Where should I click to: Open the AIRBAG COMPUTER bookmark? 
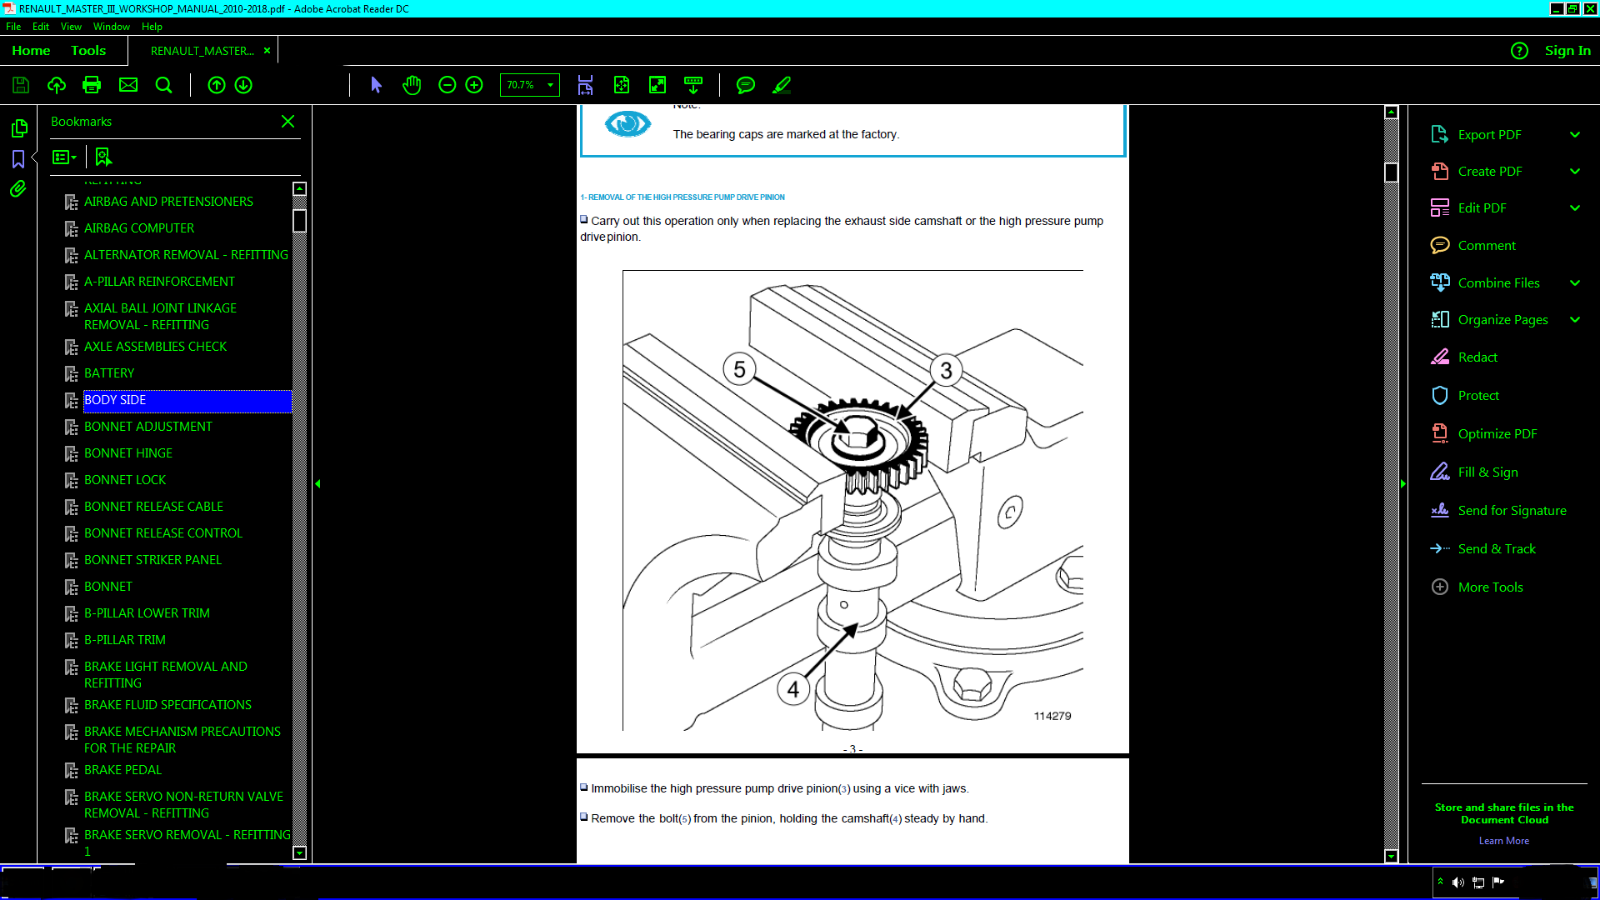click(x=139, y=228)
